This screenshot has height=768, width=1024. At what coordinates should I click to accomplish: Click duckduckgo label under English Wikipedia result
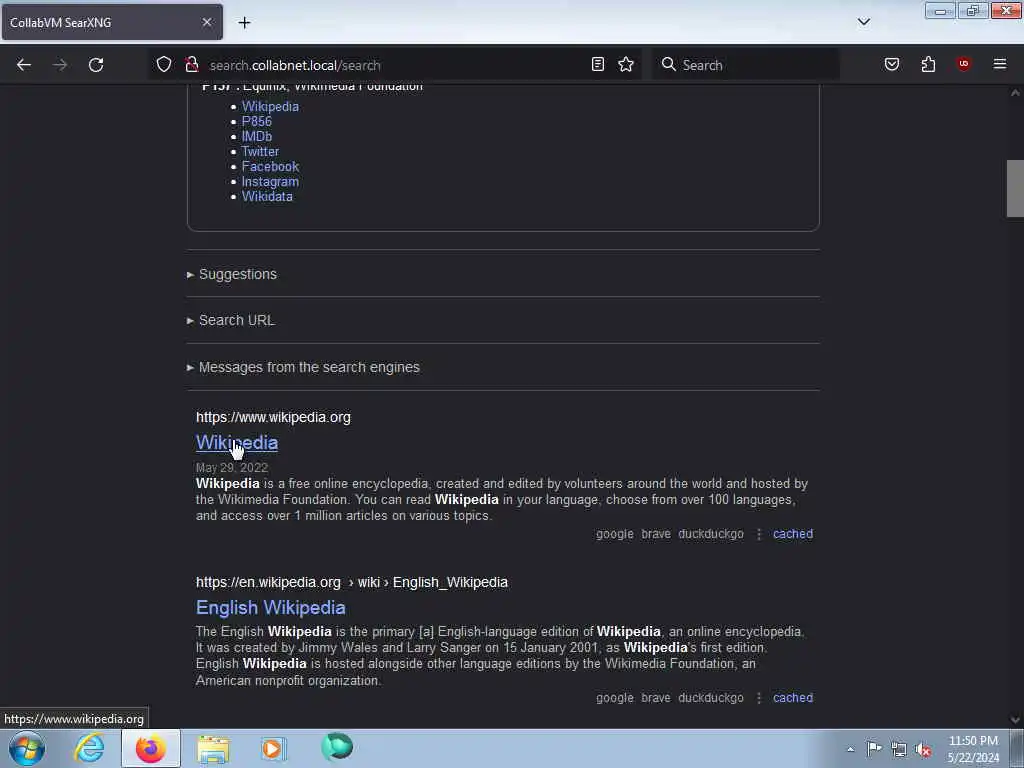[x=711, y=698]
